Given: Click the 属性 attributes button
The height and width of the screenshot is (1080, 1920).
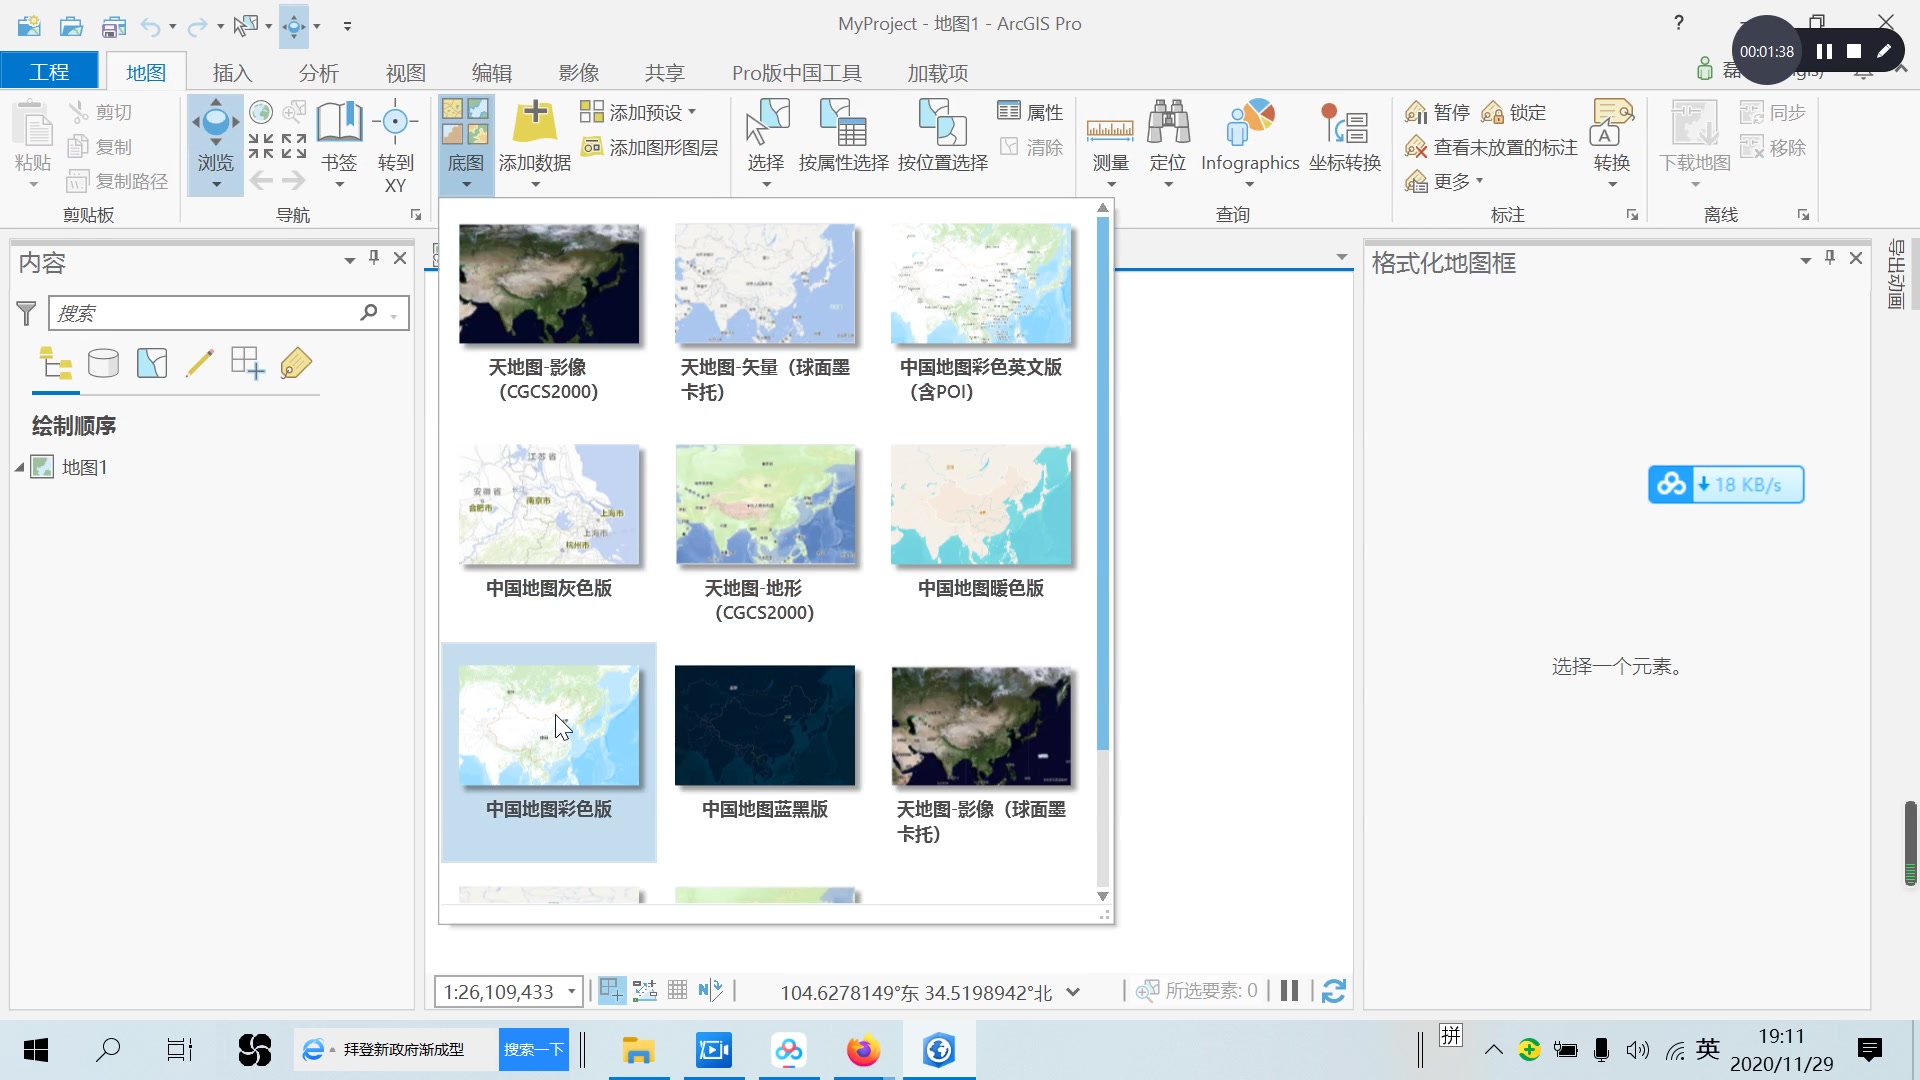Looking at the screenshot, I should click(x=1030, y=112).
